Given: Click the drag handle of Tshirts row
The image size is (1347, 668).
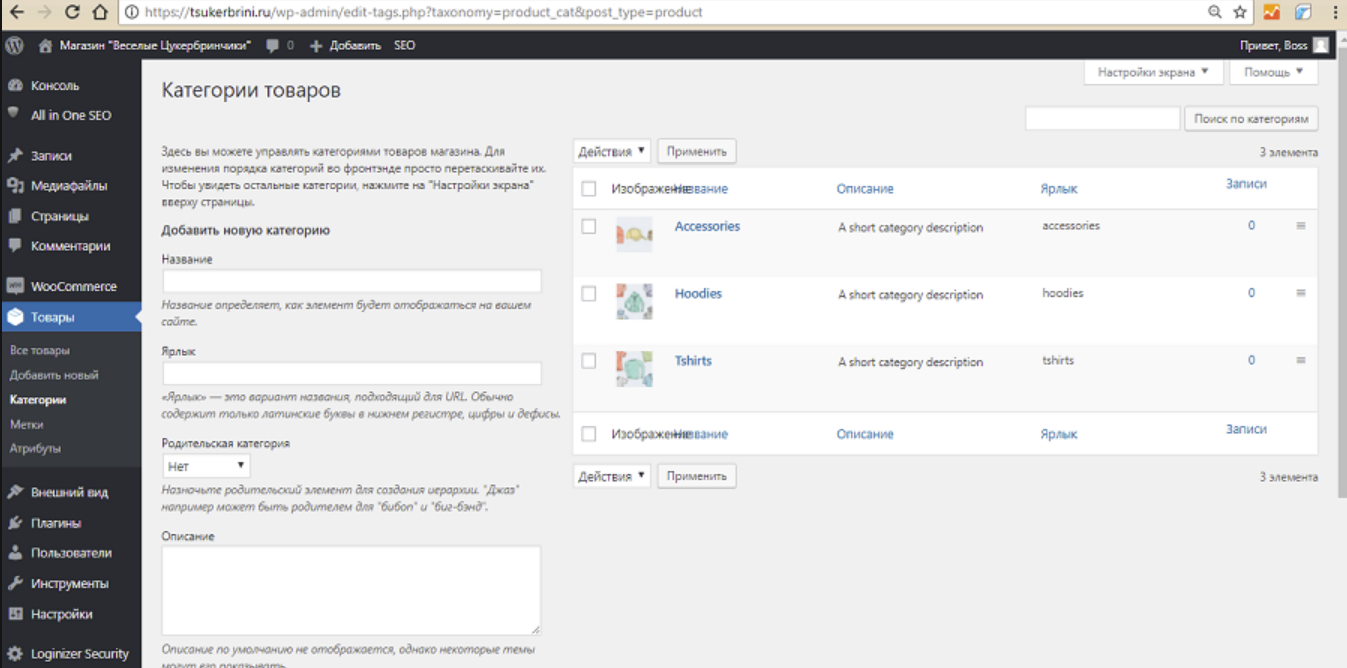Looking at the screenshot, I should click(1301, 360).
